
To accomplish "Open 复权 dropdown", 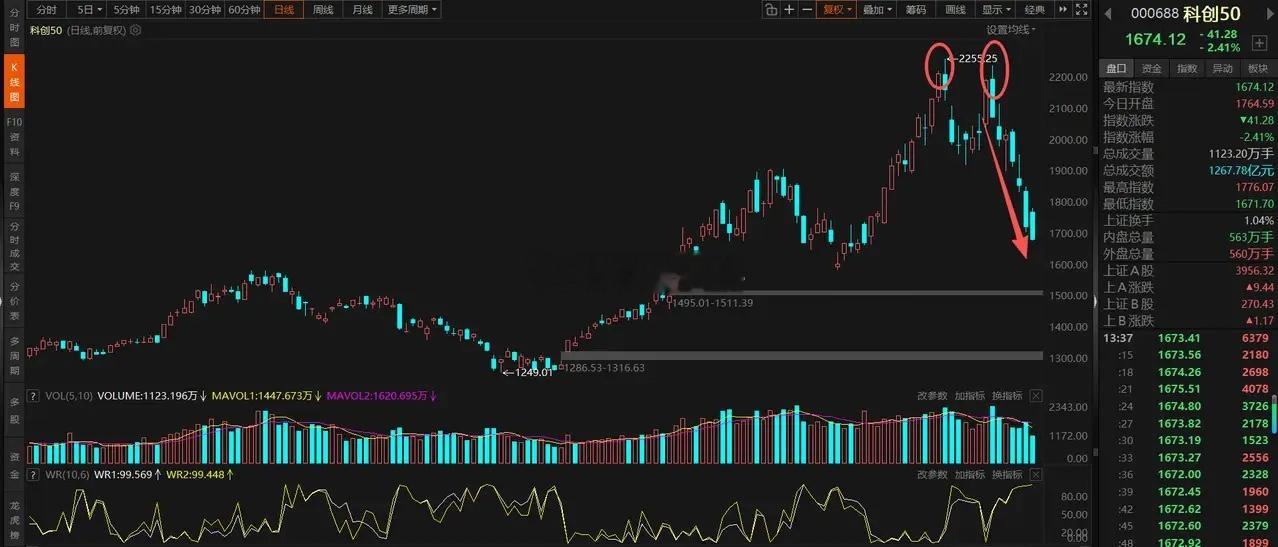I will (x=837, y=9).
